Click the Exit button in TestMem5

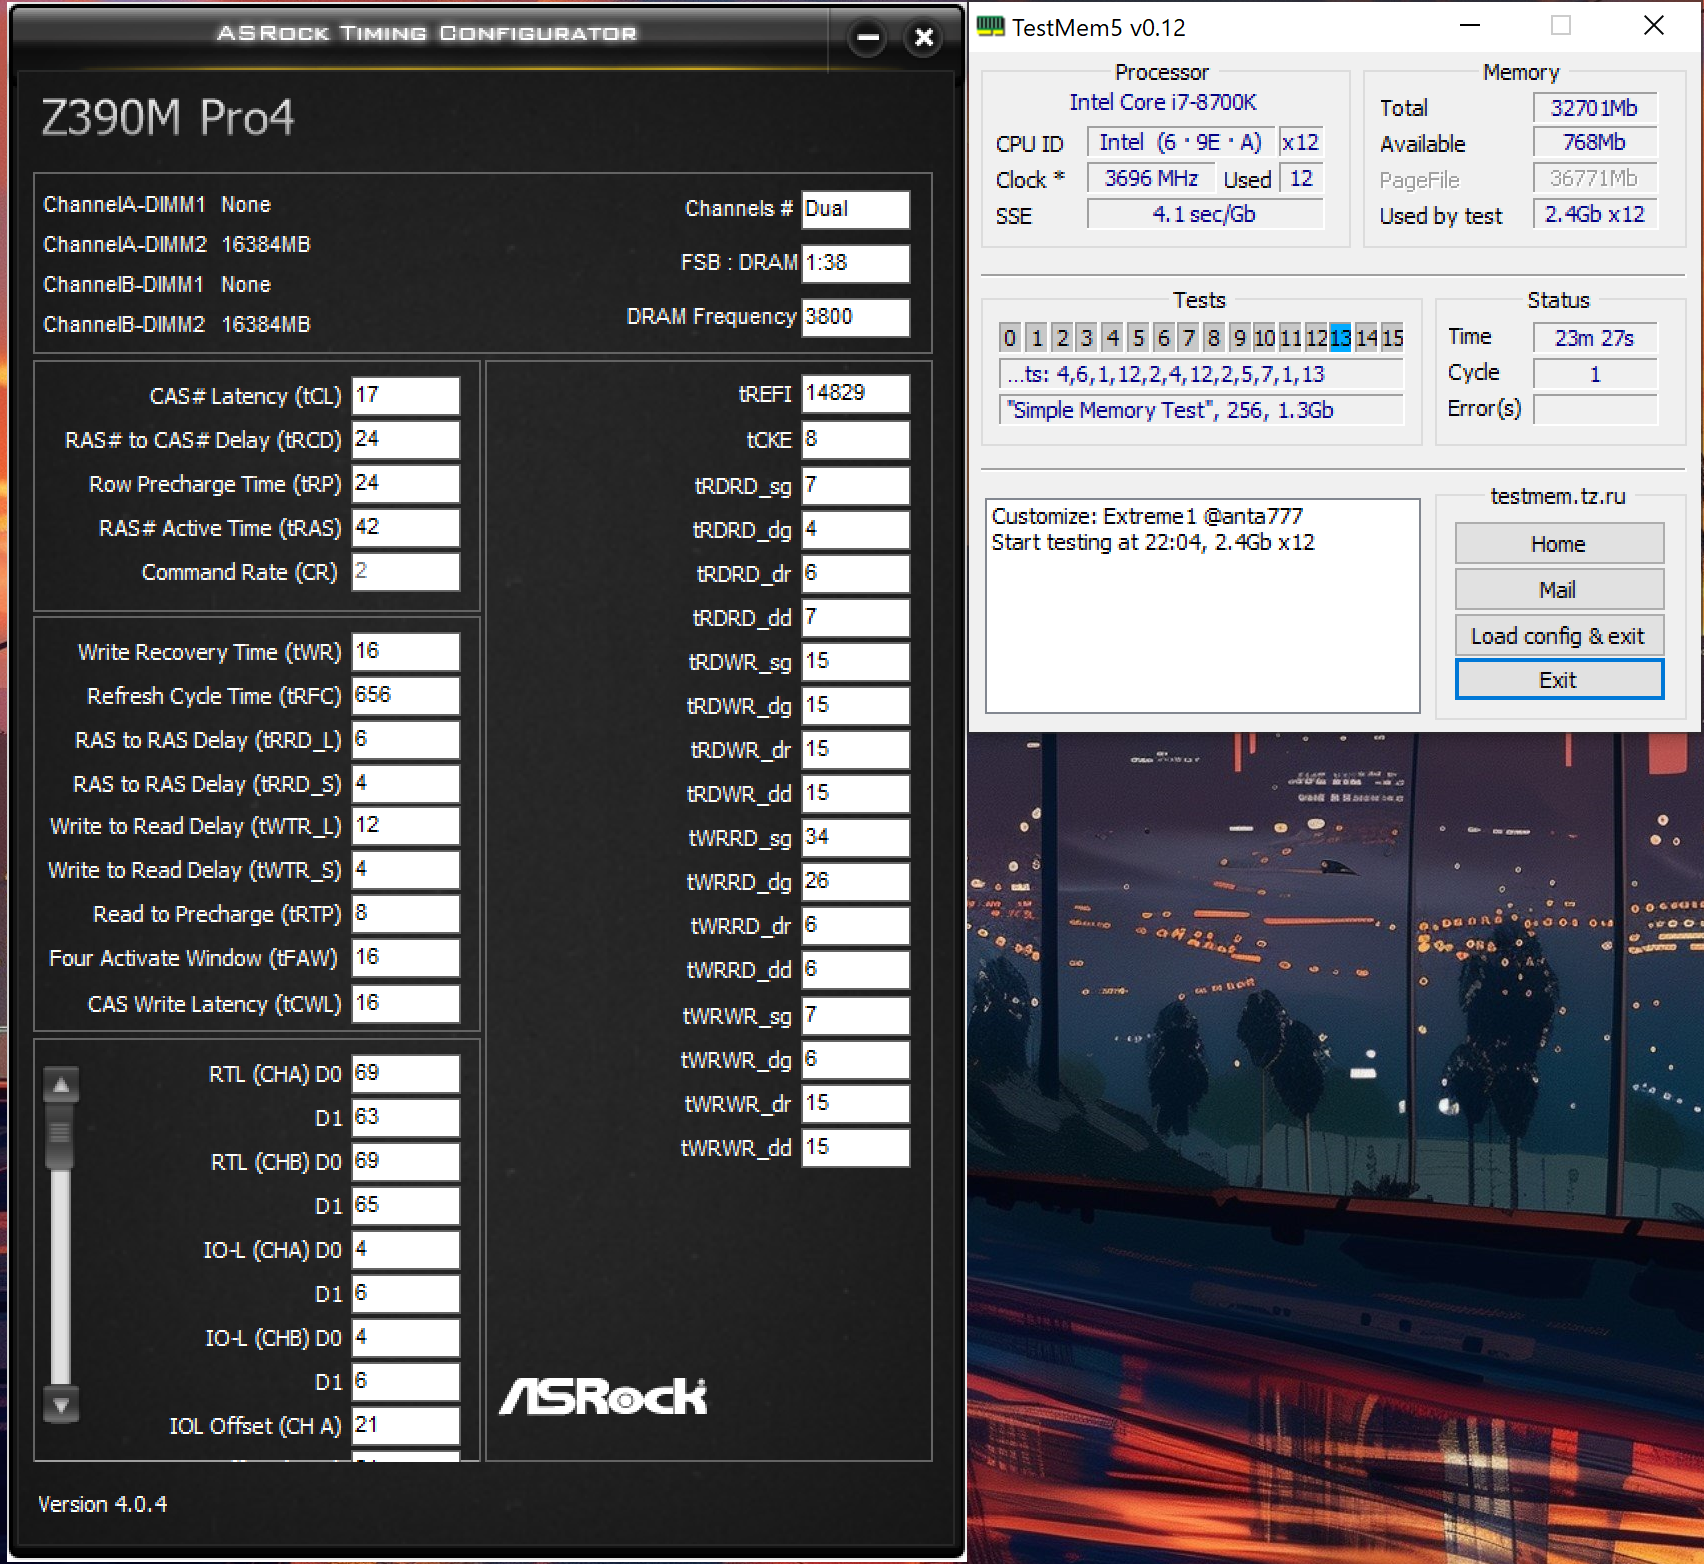tap(1559, 680)
